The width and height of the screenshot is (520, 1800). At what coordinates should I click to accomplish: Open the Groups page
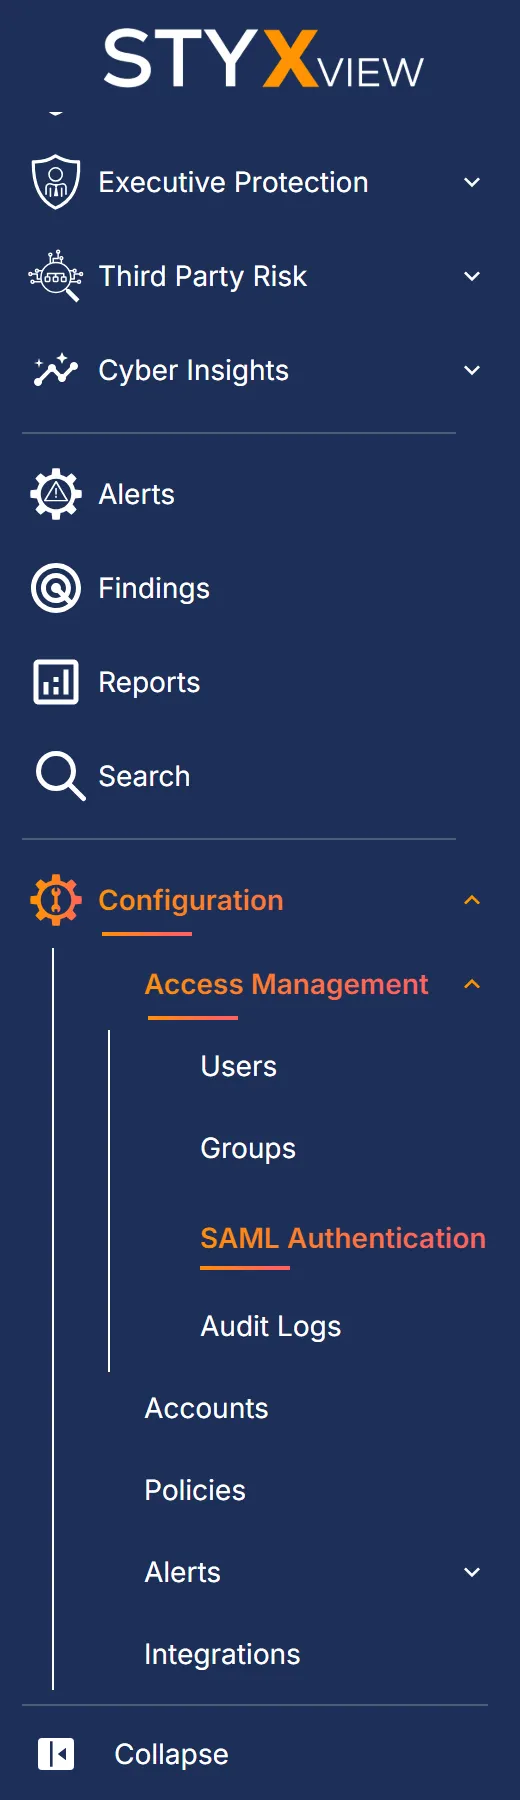click(x=248, y=1148)
